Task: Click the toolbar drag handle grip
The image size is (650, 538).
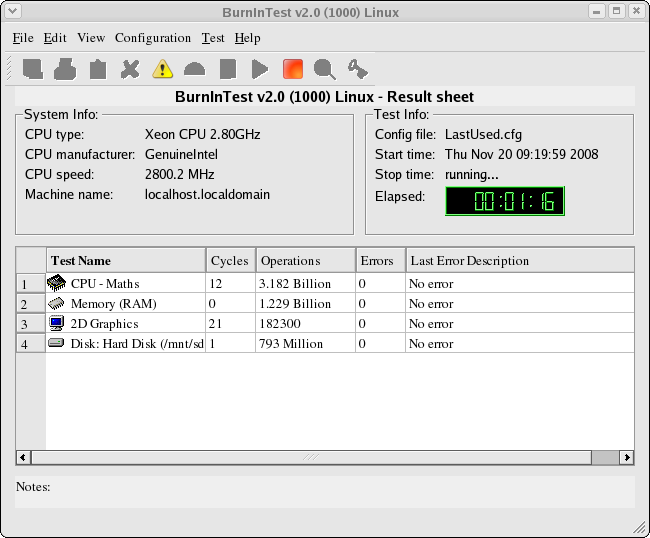Action: (x=9, y=68)
